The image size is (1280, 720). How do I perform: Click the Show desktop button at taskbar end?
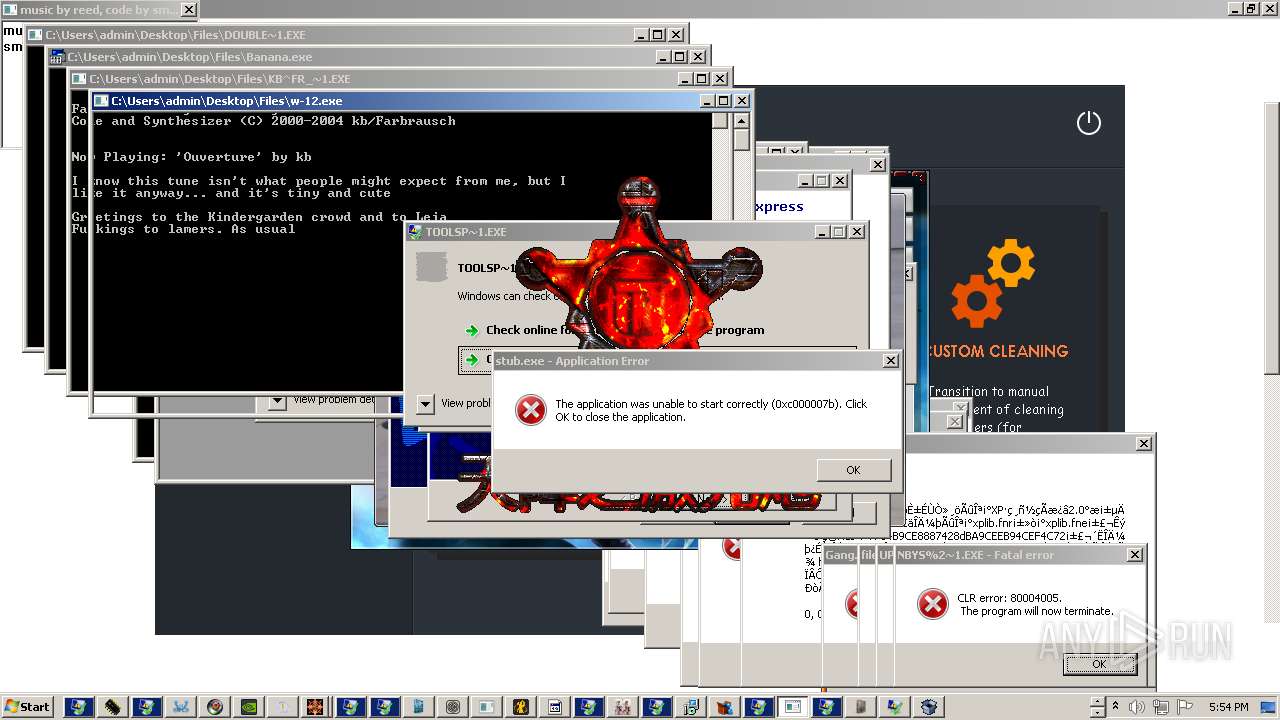point(1267,707)
